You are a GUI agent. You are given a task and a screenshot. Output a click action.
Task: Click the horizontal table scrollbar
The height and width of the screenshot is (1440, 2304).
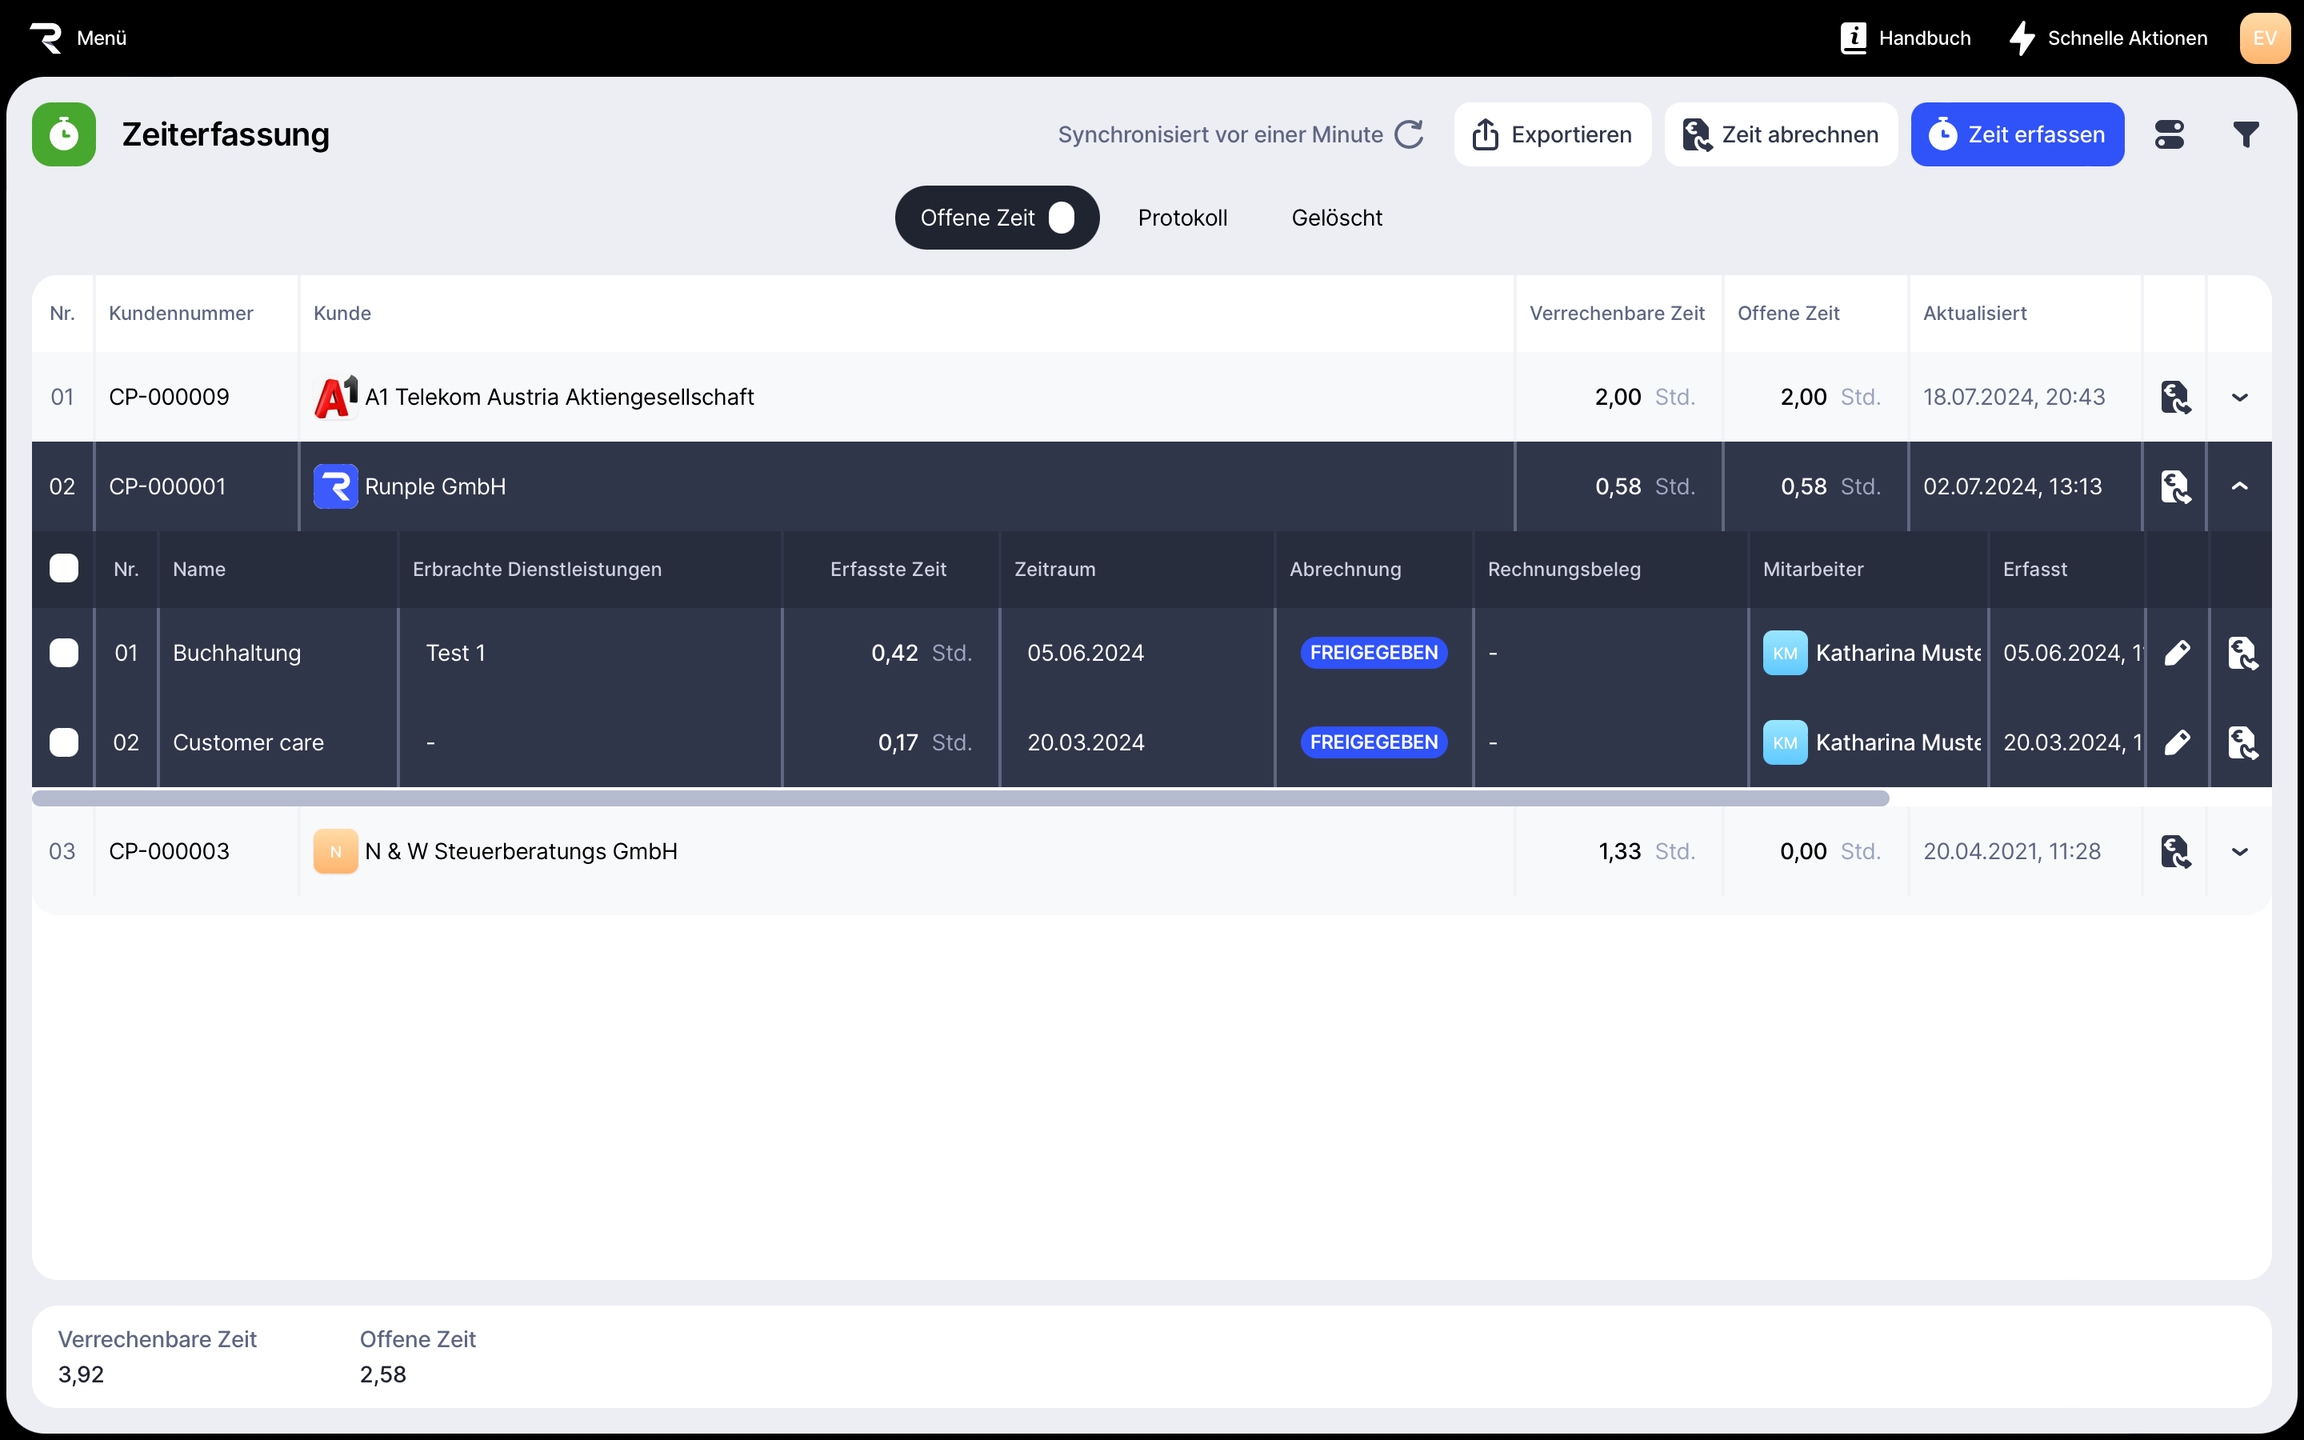coord(960,798)
